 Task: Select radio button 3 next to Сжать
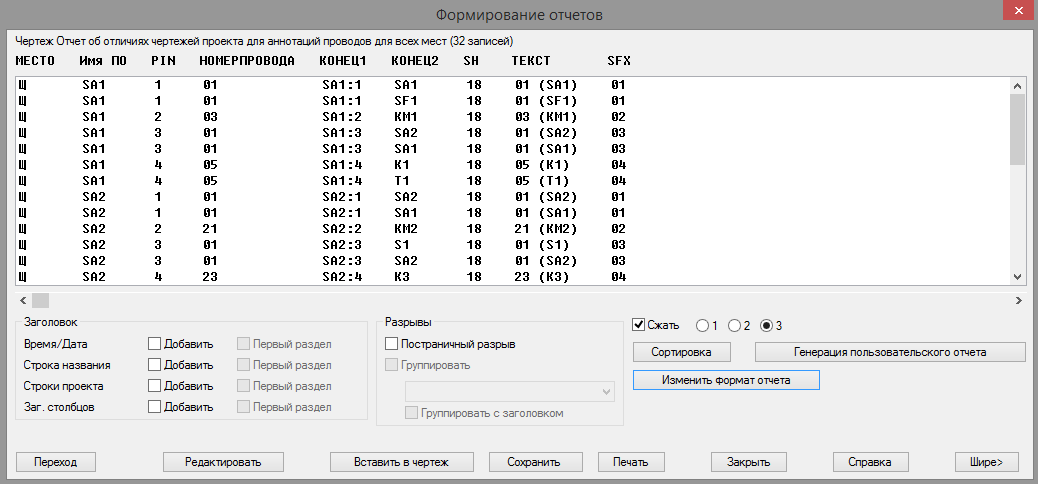[x=766, y=325]
